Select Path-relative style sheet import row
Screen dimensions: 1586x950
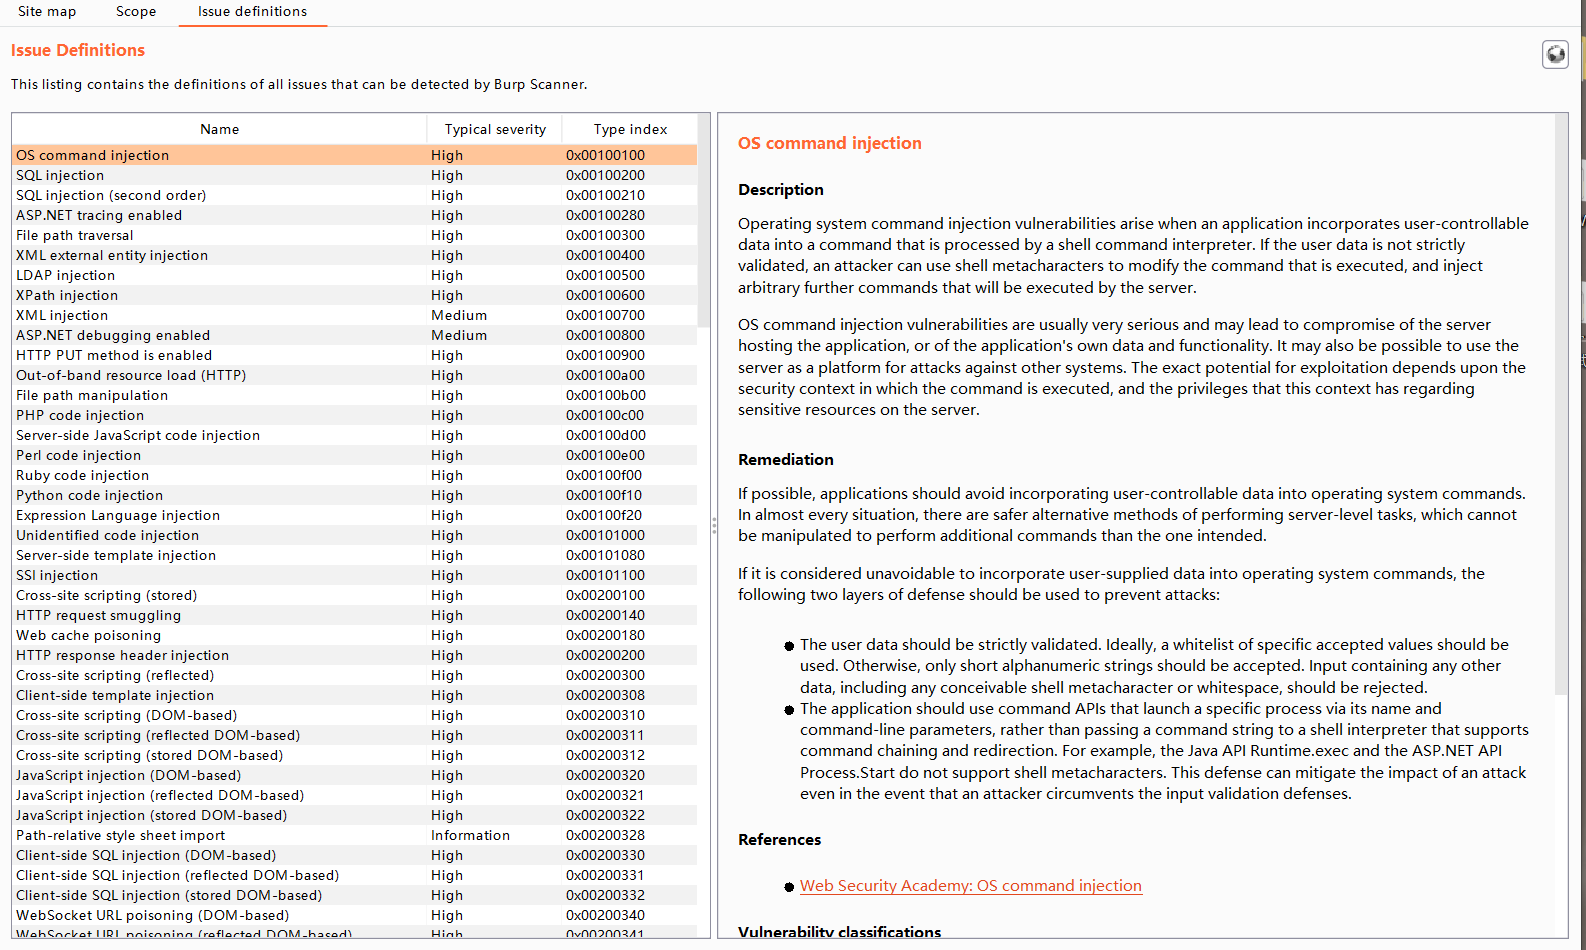click(x=354, y=835)
